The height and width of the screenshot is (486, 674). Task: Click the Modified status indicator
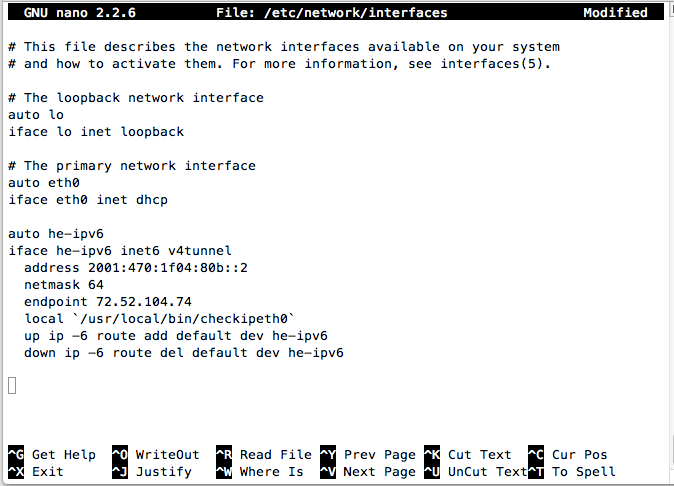pyautogui.click(x=615, y=13)
